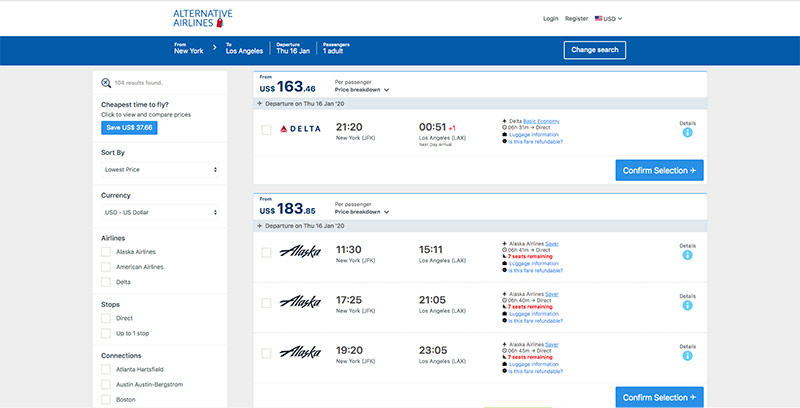The width and height of the screenshot is (800, 408).
Task: Tick the American Airlines filter checkbox
Action: click(x=106, y=267)
